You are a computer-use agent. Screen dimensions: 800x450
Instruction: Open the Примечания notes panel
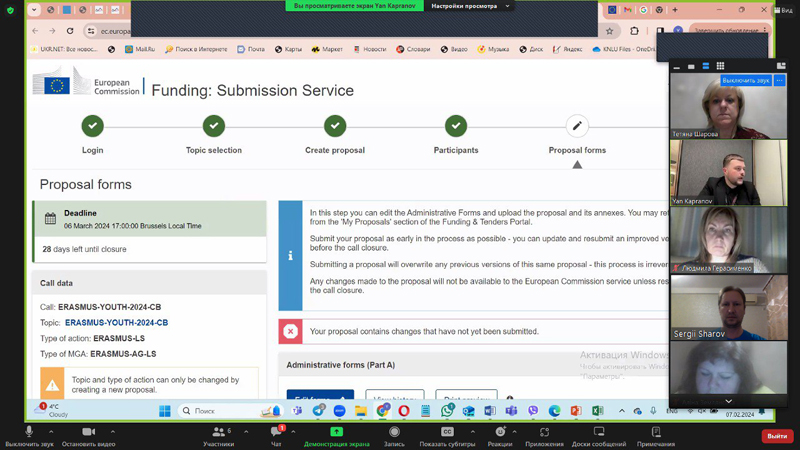(656, 435)
